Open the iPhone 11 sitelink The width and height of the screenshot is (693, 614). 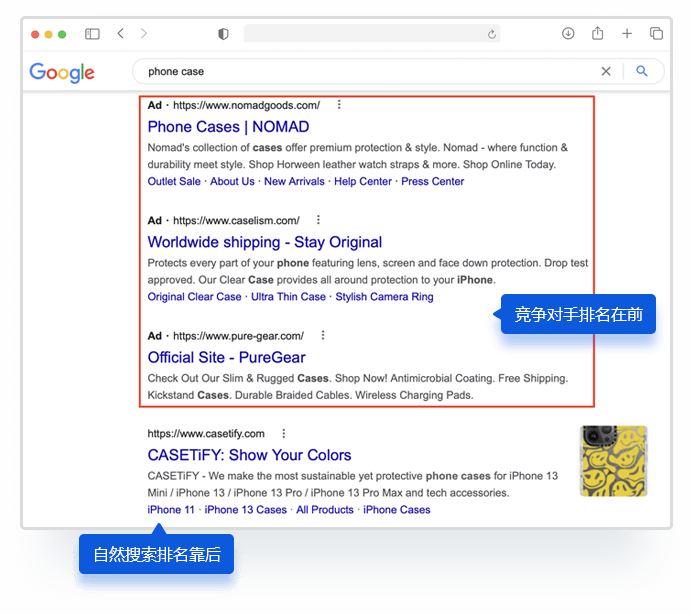171,510
